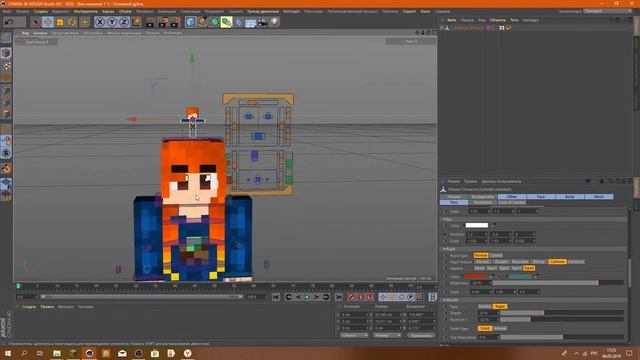Click the red Pupil color swatch
640x360 pixels.
coord(476,276)
